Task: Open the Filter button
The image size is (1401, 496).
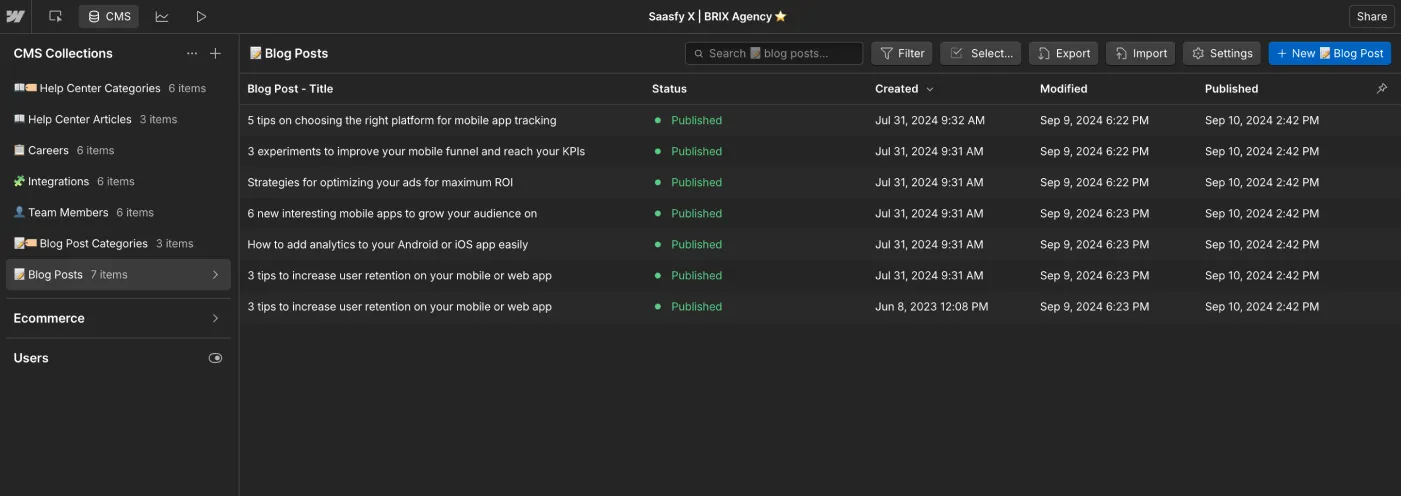Action: [902, 53]
